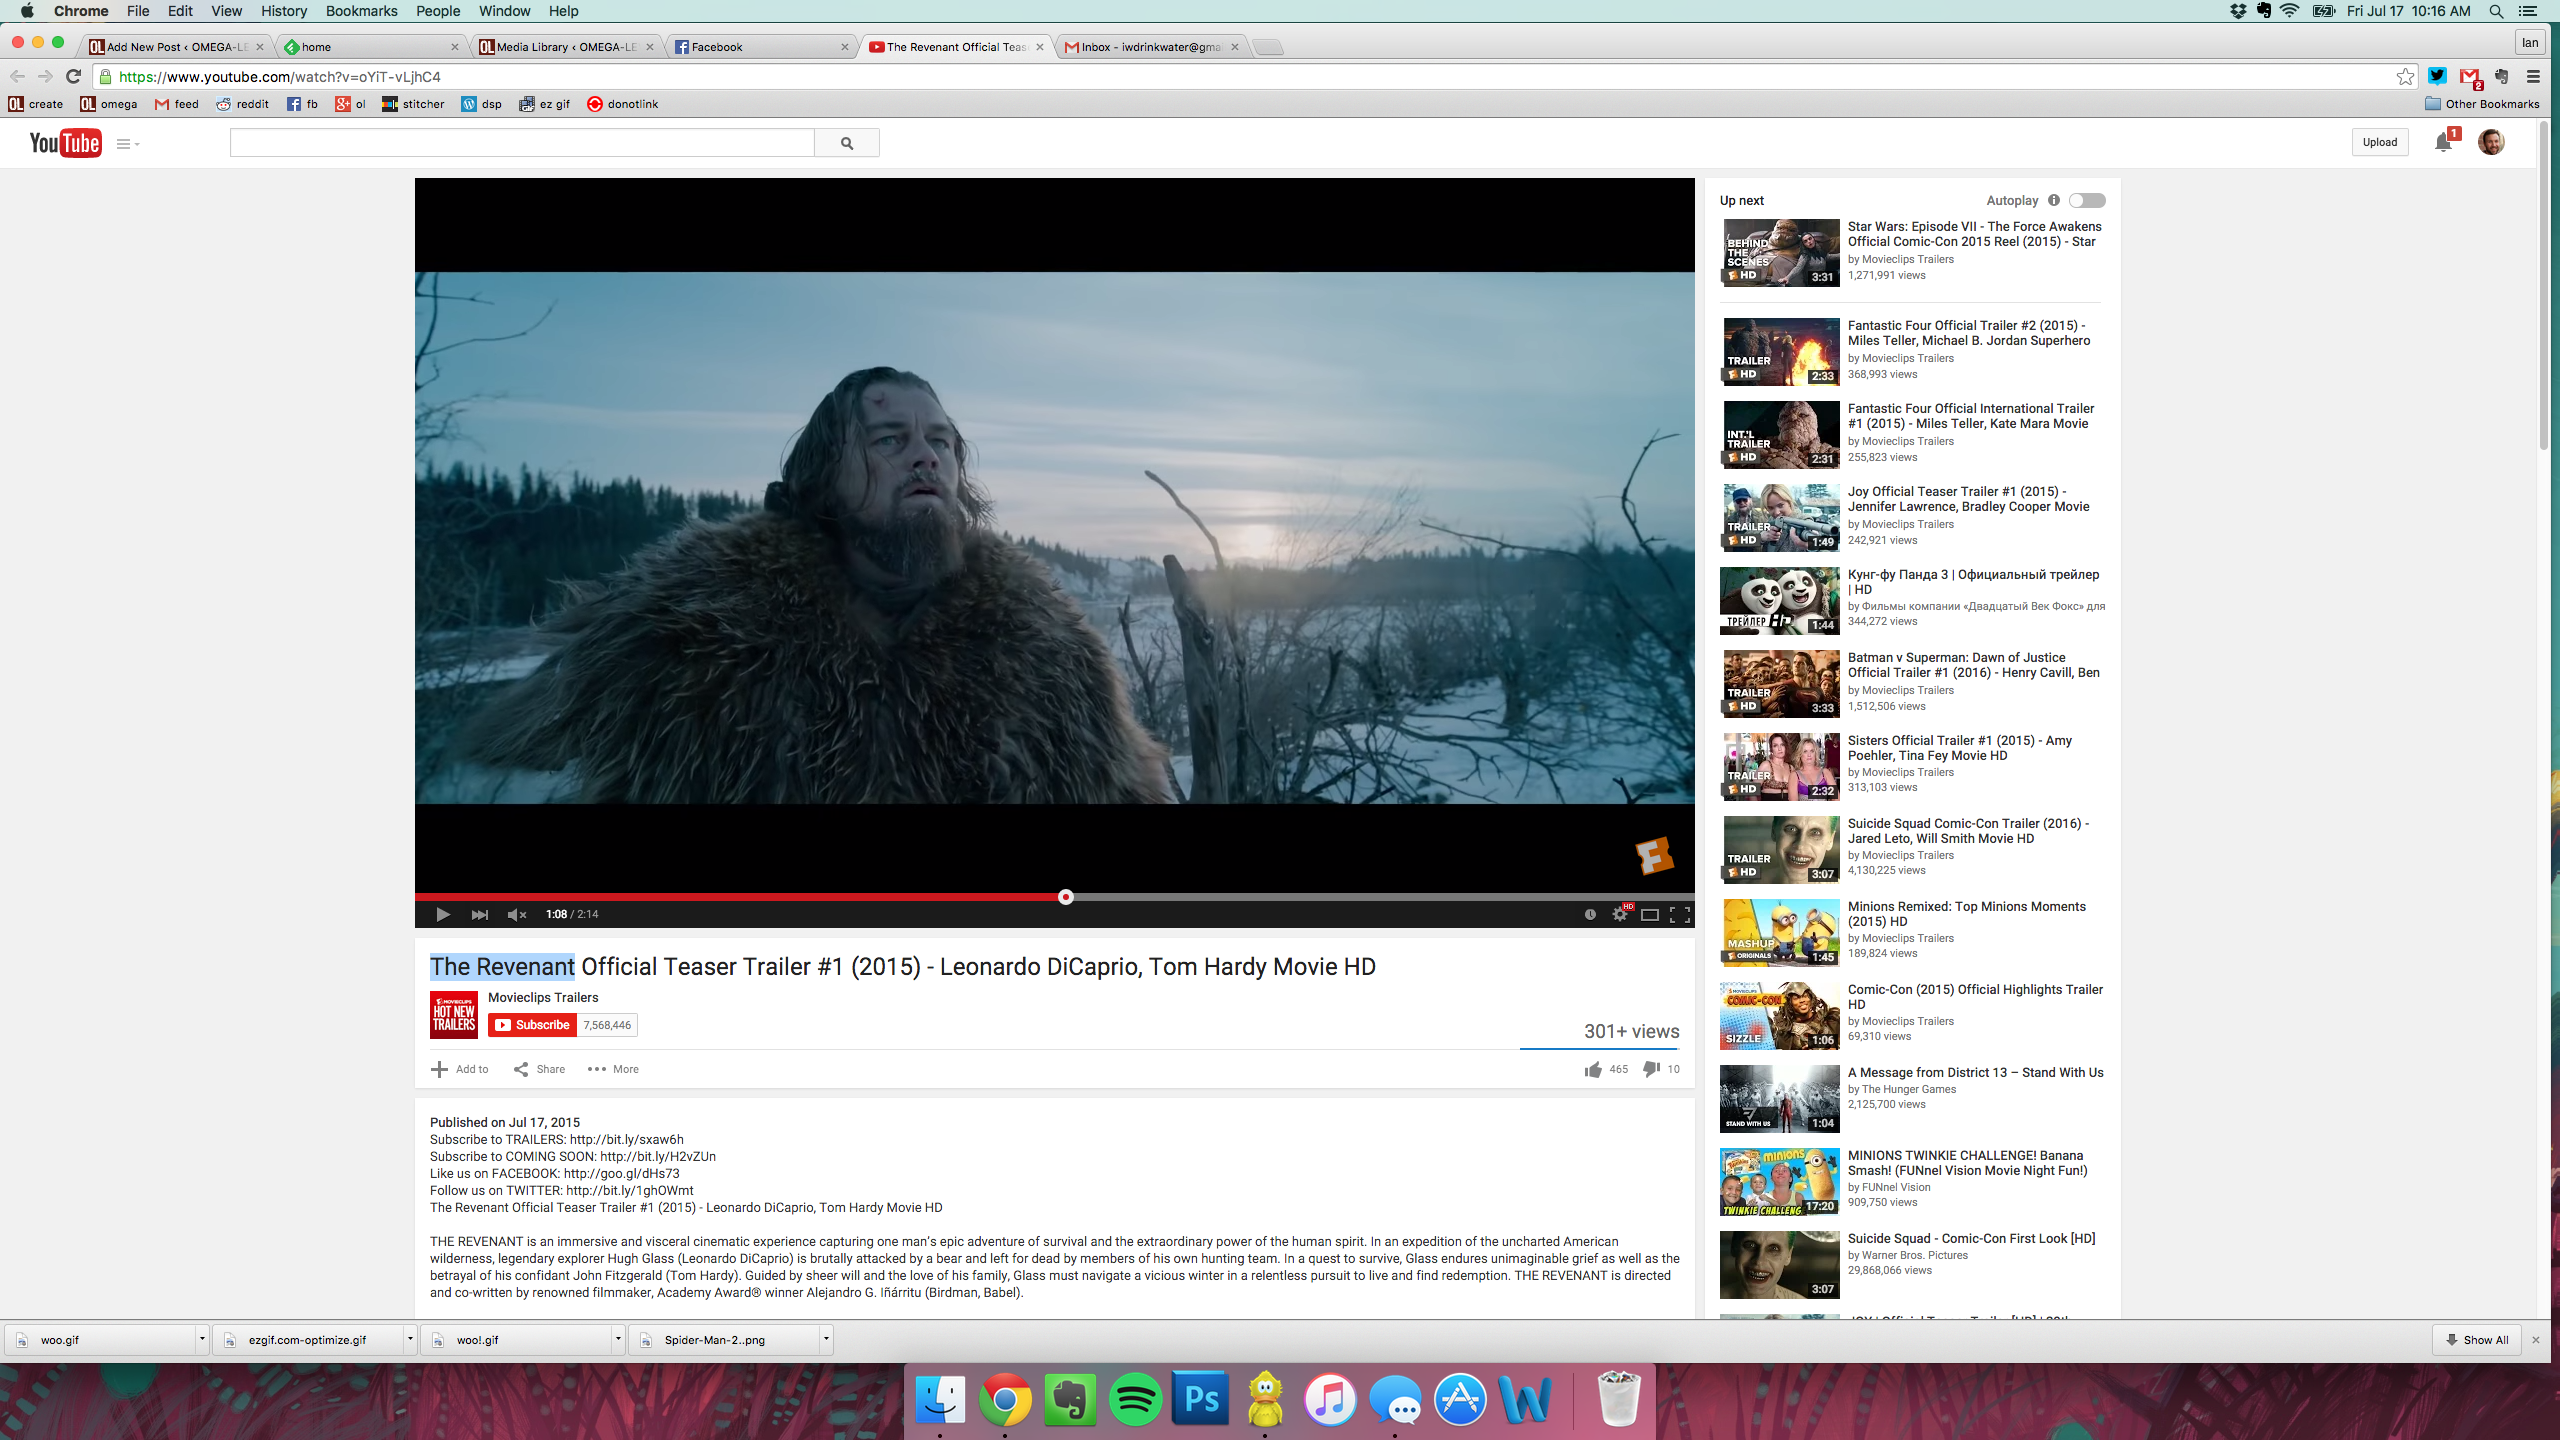Click the Upload button
Viewport: 2560px width, 1440px height.
pos(2380,142)
